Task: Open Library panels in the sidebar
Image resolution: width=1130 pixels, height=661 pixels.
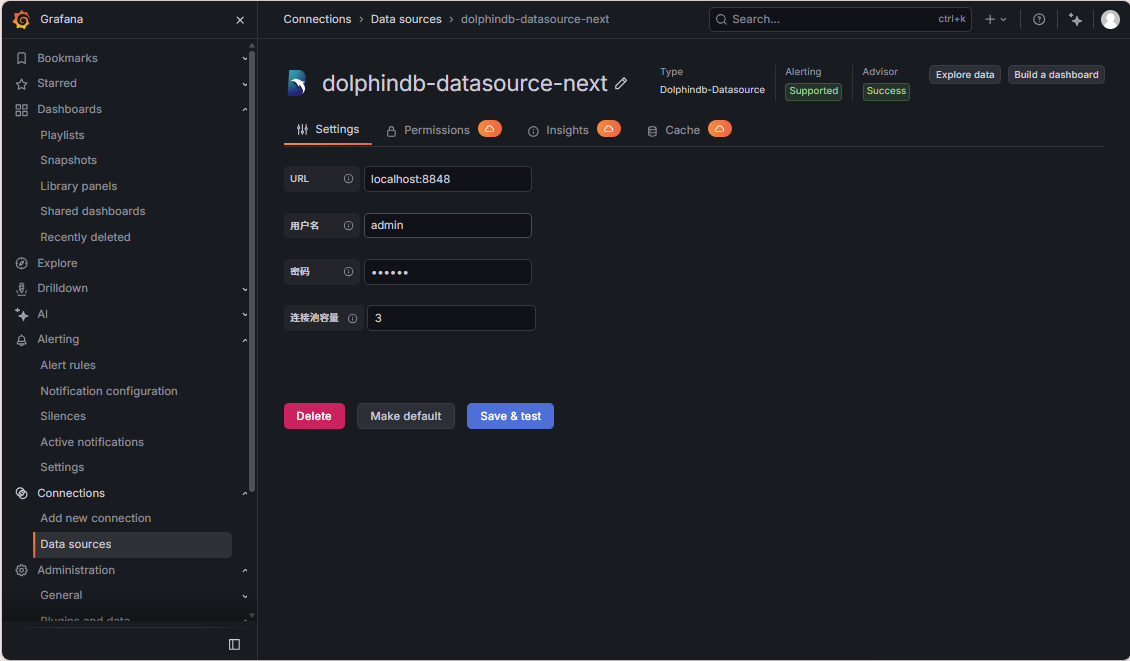Action: tap(79, 186)
